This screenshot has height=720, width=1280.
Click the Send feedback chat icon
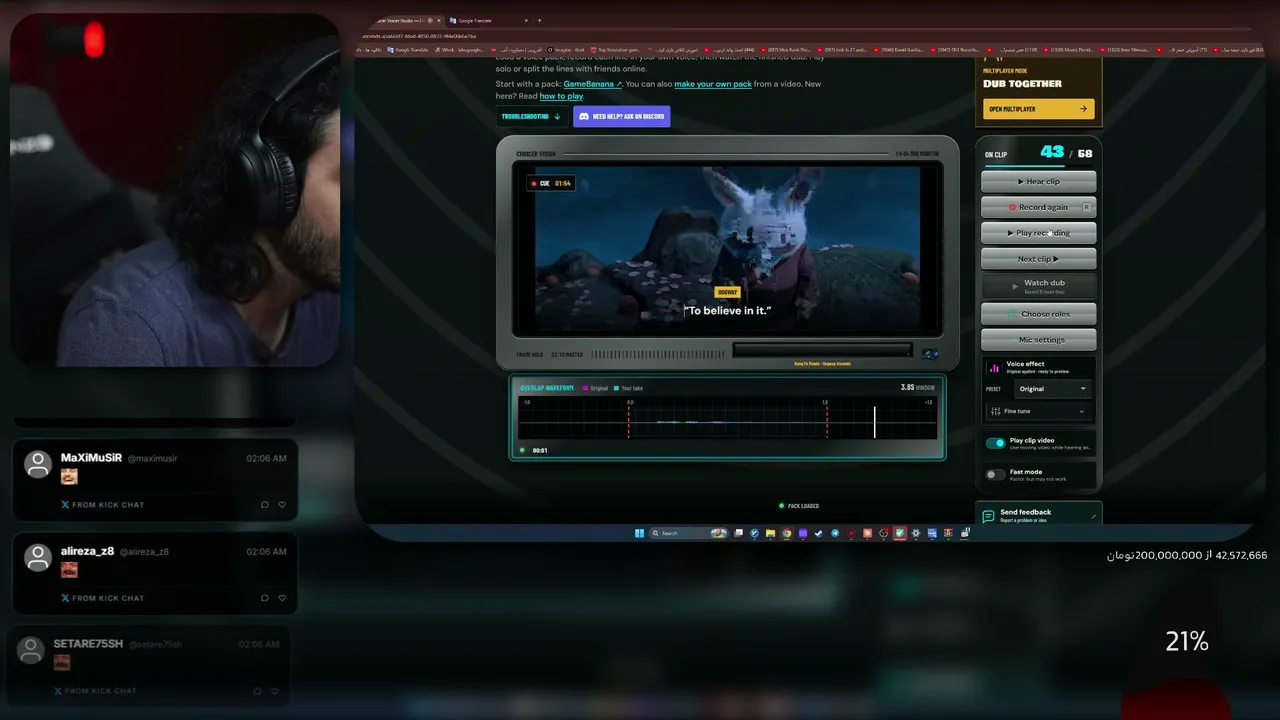point(988,516)
